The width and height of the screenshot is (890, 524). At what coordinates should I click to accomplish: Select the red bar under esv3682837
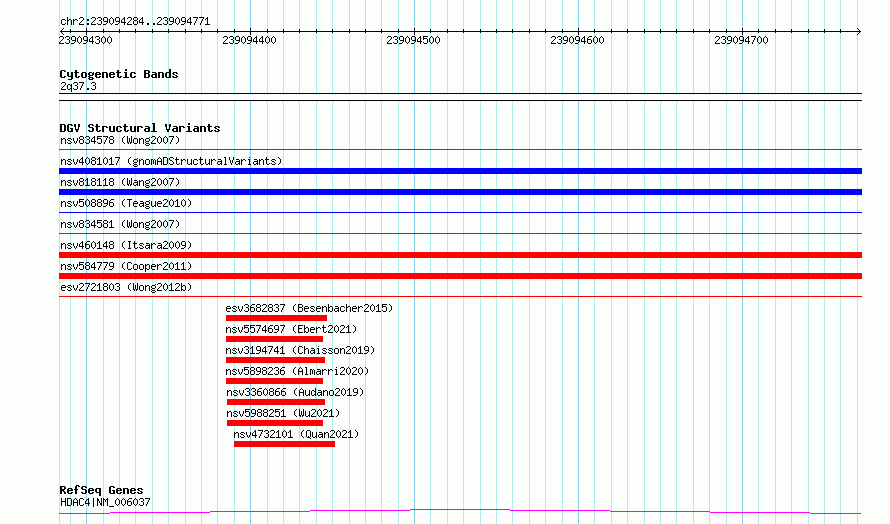click(x=276, y=318)
